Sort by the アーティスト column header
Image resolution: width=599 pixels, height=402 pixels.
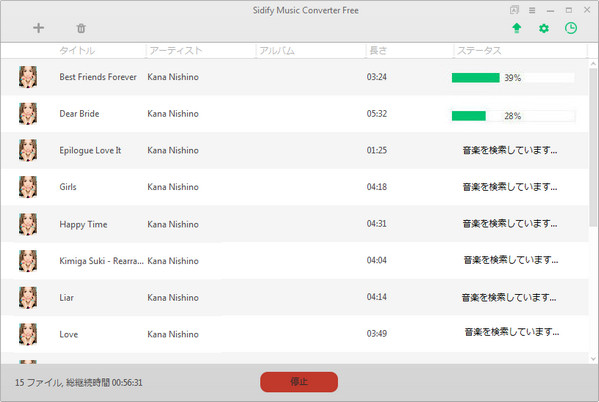176,50
